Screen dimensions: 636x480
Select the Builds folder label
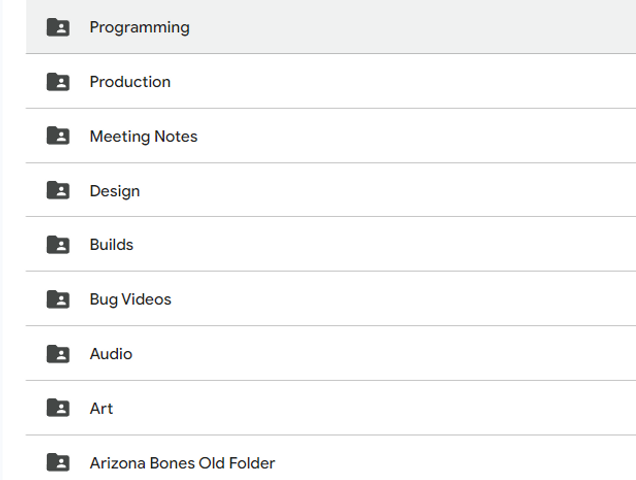coord(111,245)
